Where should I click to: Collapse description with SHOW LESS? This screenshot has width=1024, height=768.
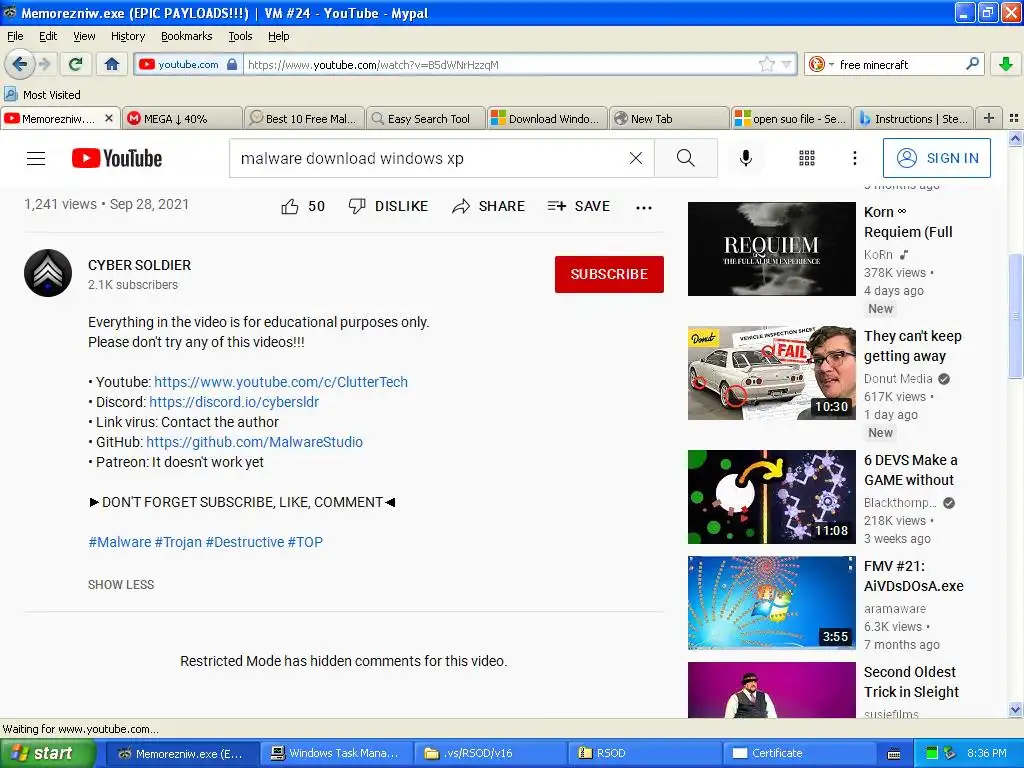pos(121,584)
